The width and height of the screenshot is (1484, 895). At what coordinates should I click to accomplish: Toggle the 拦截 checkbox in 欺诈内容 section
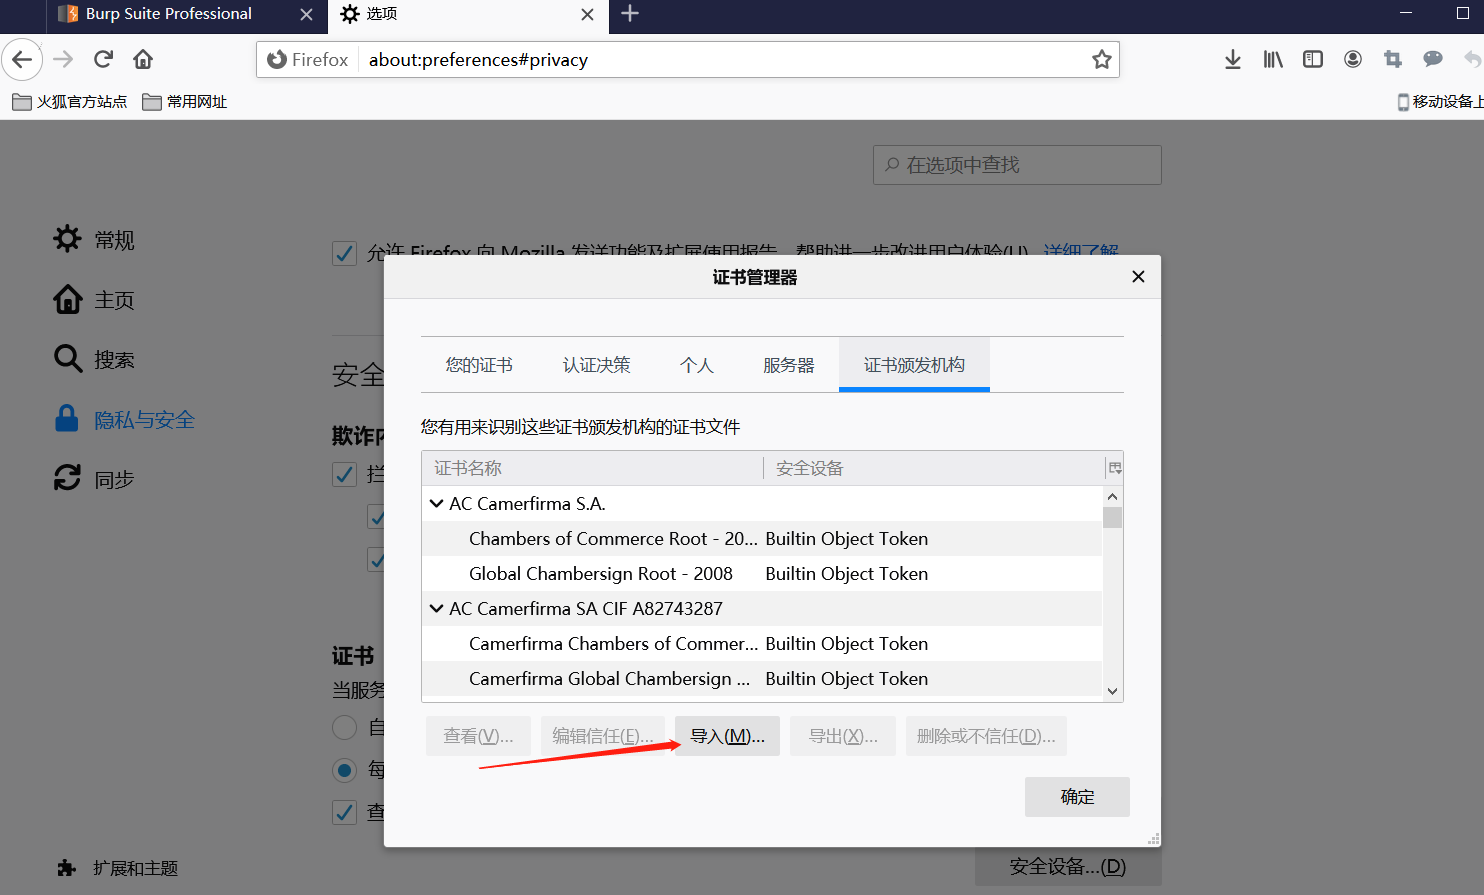pyautogui.click(x=344, y=474)
